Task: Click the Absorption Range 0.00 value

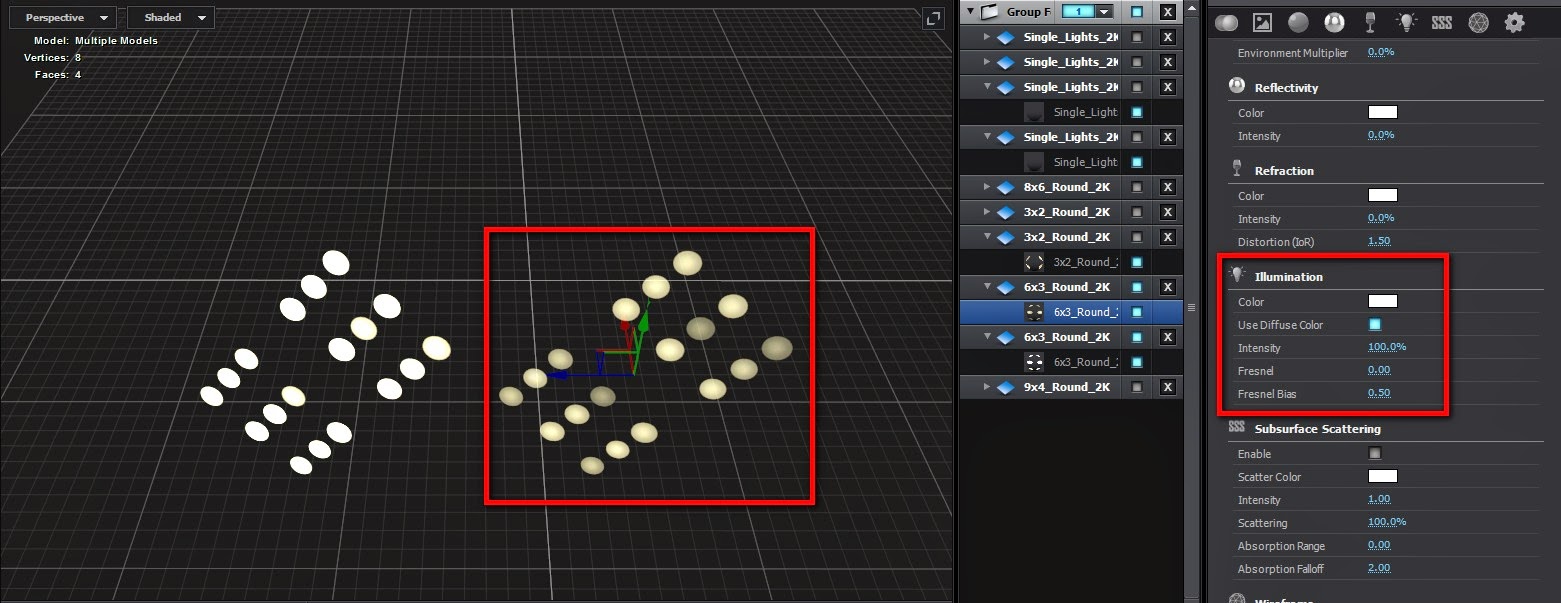Action: coord(1379,545)
